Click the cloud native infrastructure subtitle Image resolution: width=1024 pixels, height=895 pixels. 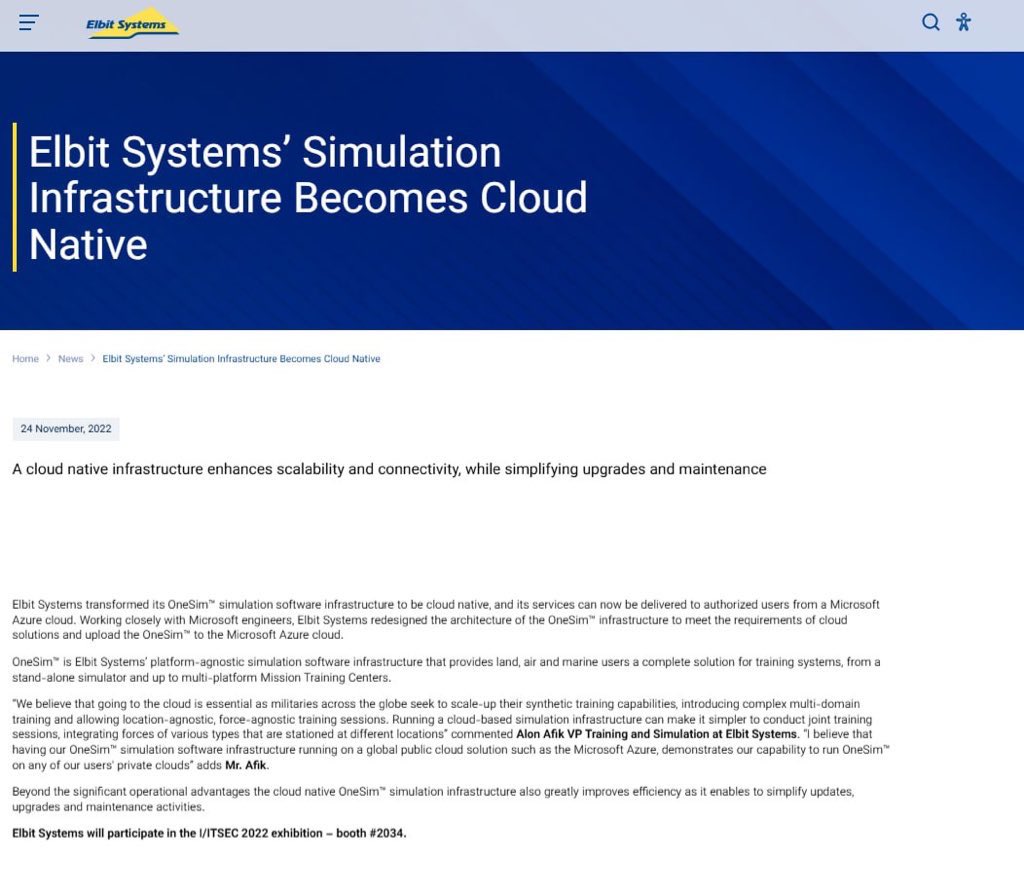point(389,469)
